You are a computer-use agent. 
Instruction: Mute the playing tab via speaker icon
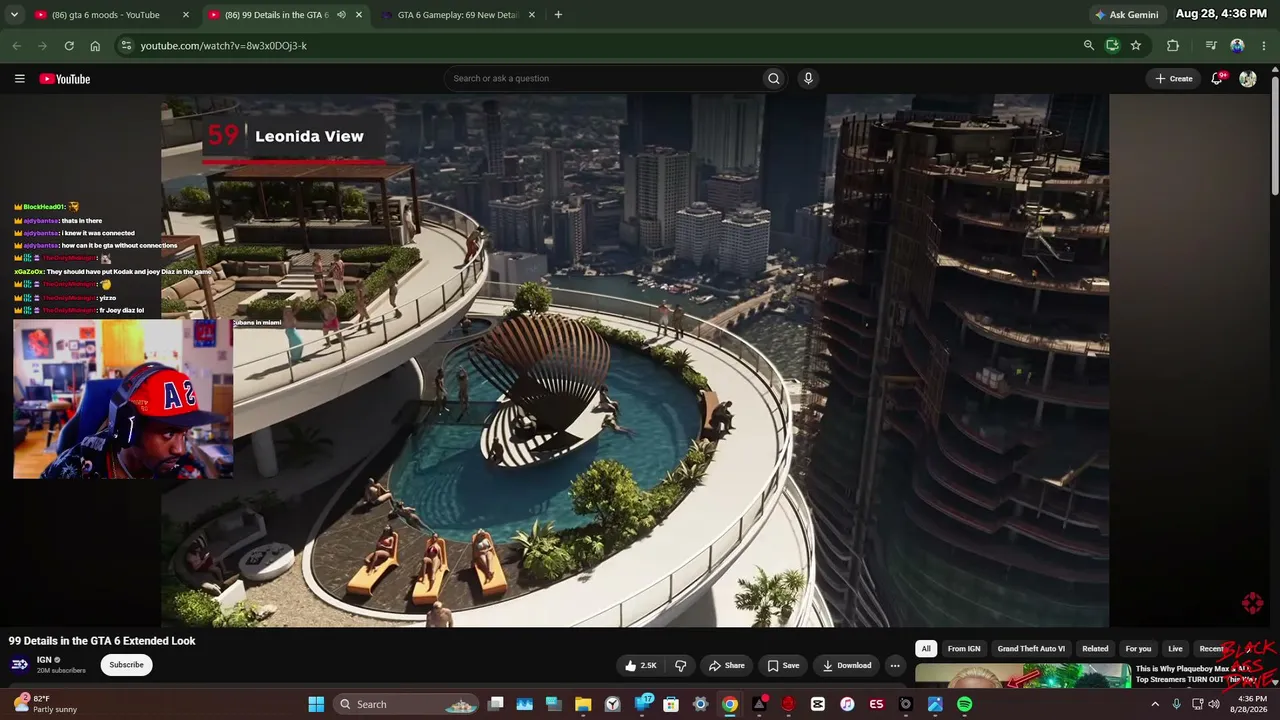(x=342, y=15)
